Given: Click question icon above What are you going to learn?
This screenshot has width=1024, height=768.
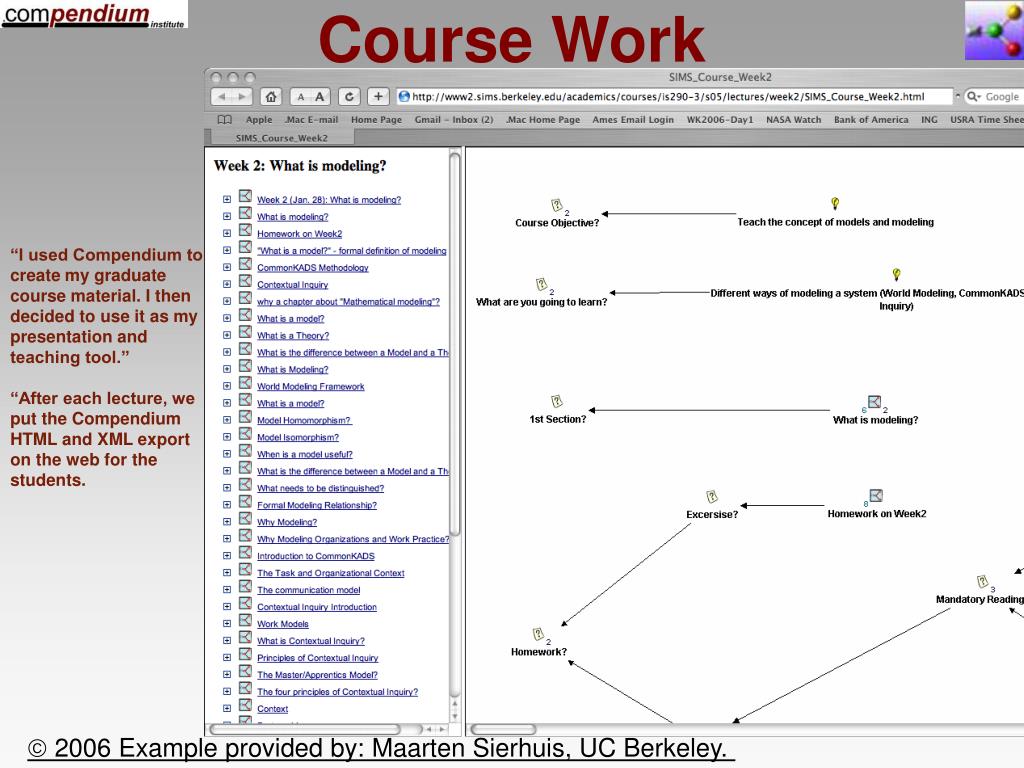Looking at the screenshot, I should pos(541,284).
